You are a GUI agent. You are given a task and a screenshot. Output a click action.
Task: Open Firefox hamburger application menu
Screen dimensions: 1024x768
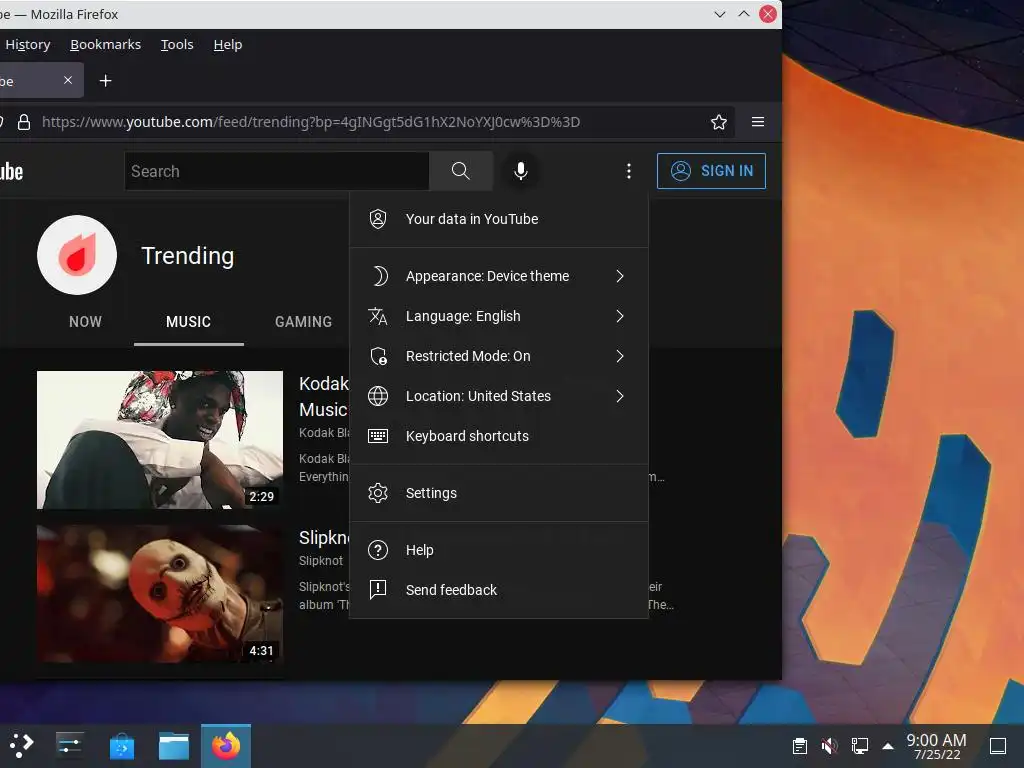[x=758, y=122]
